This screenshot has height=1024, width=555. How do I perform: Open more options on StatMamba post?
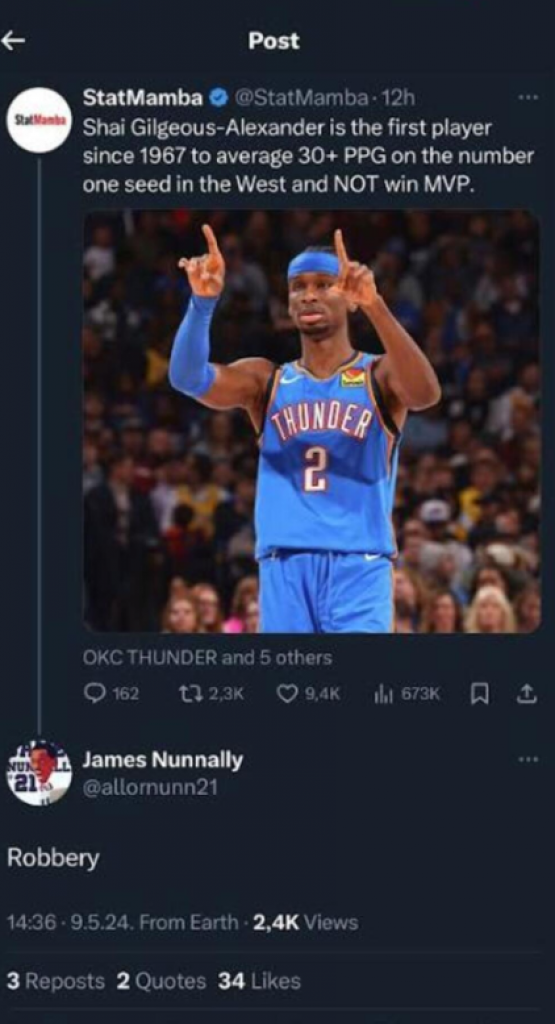click(x=528, y=98)
